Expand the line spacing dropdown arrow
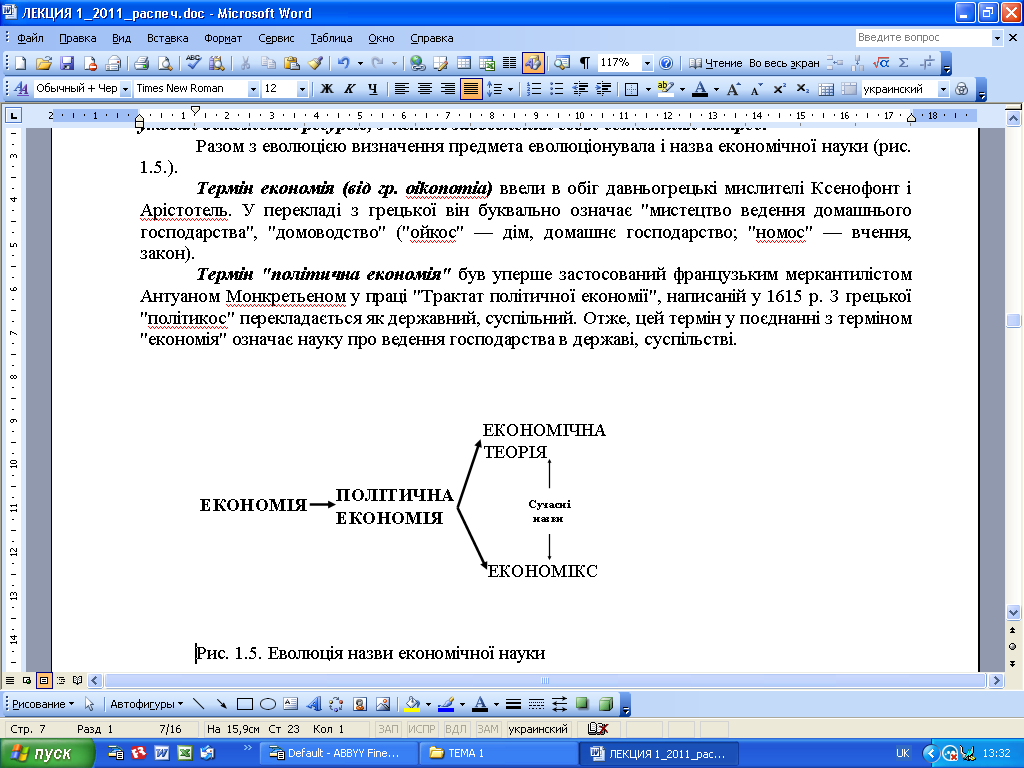Image resolution: width=1024 pixels, height=768 pixels. [510, 89]
